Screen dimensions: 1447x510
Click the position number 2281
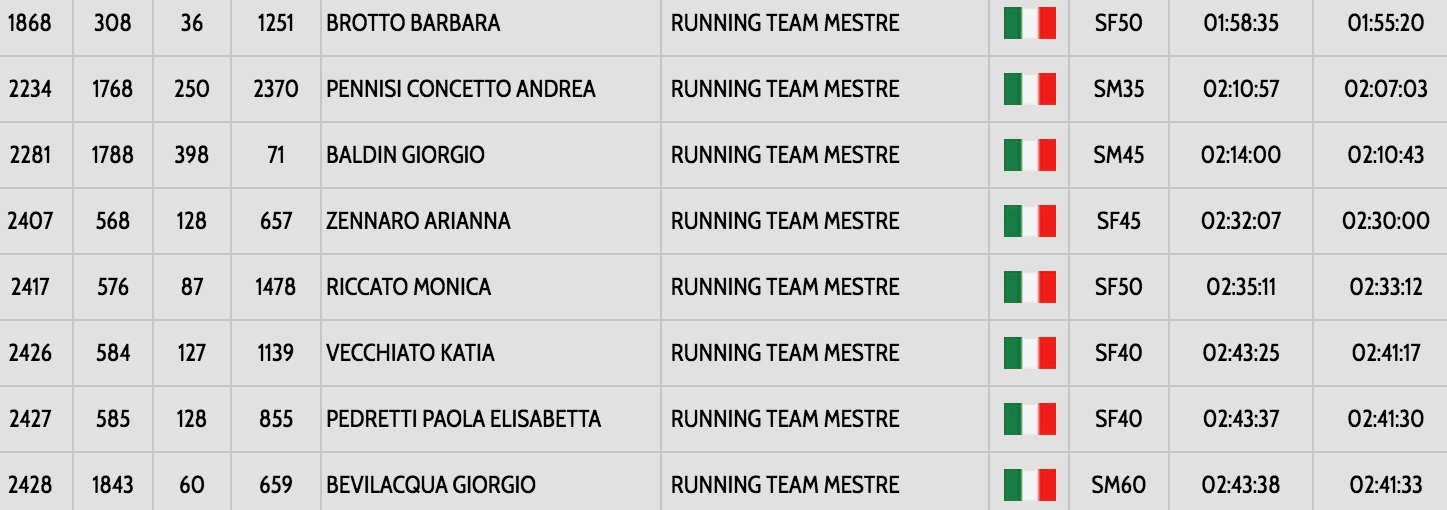33,155
